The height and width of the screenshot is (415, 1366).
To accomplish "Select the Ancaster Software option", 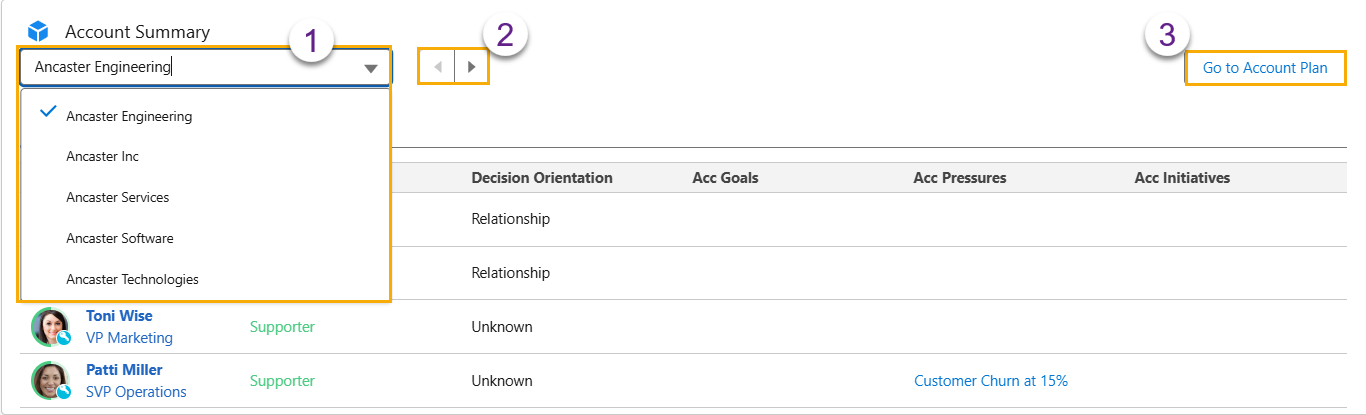I will (x=119, y=239).
